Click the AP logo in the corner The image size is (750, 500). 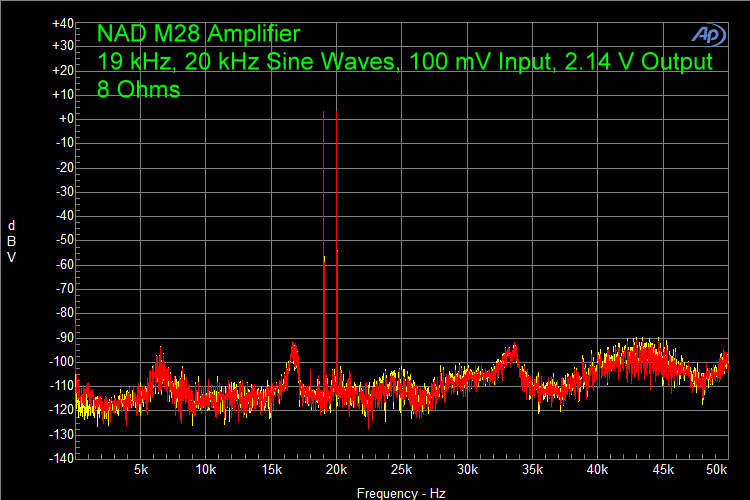[x=708, y=35]
